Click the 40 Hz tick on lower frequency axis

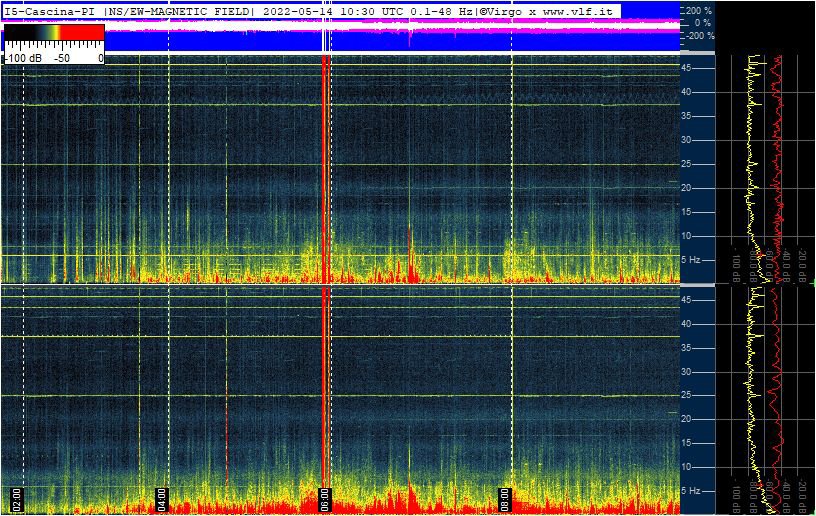coord(687,324)
